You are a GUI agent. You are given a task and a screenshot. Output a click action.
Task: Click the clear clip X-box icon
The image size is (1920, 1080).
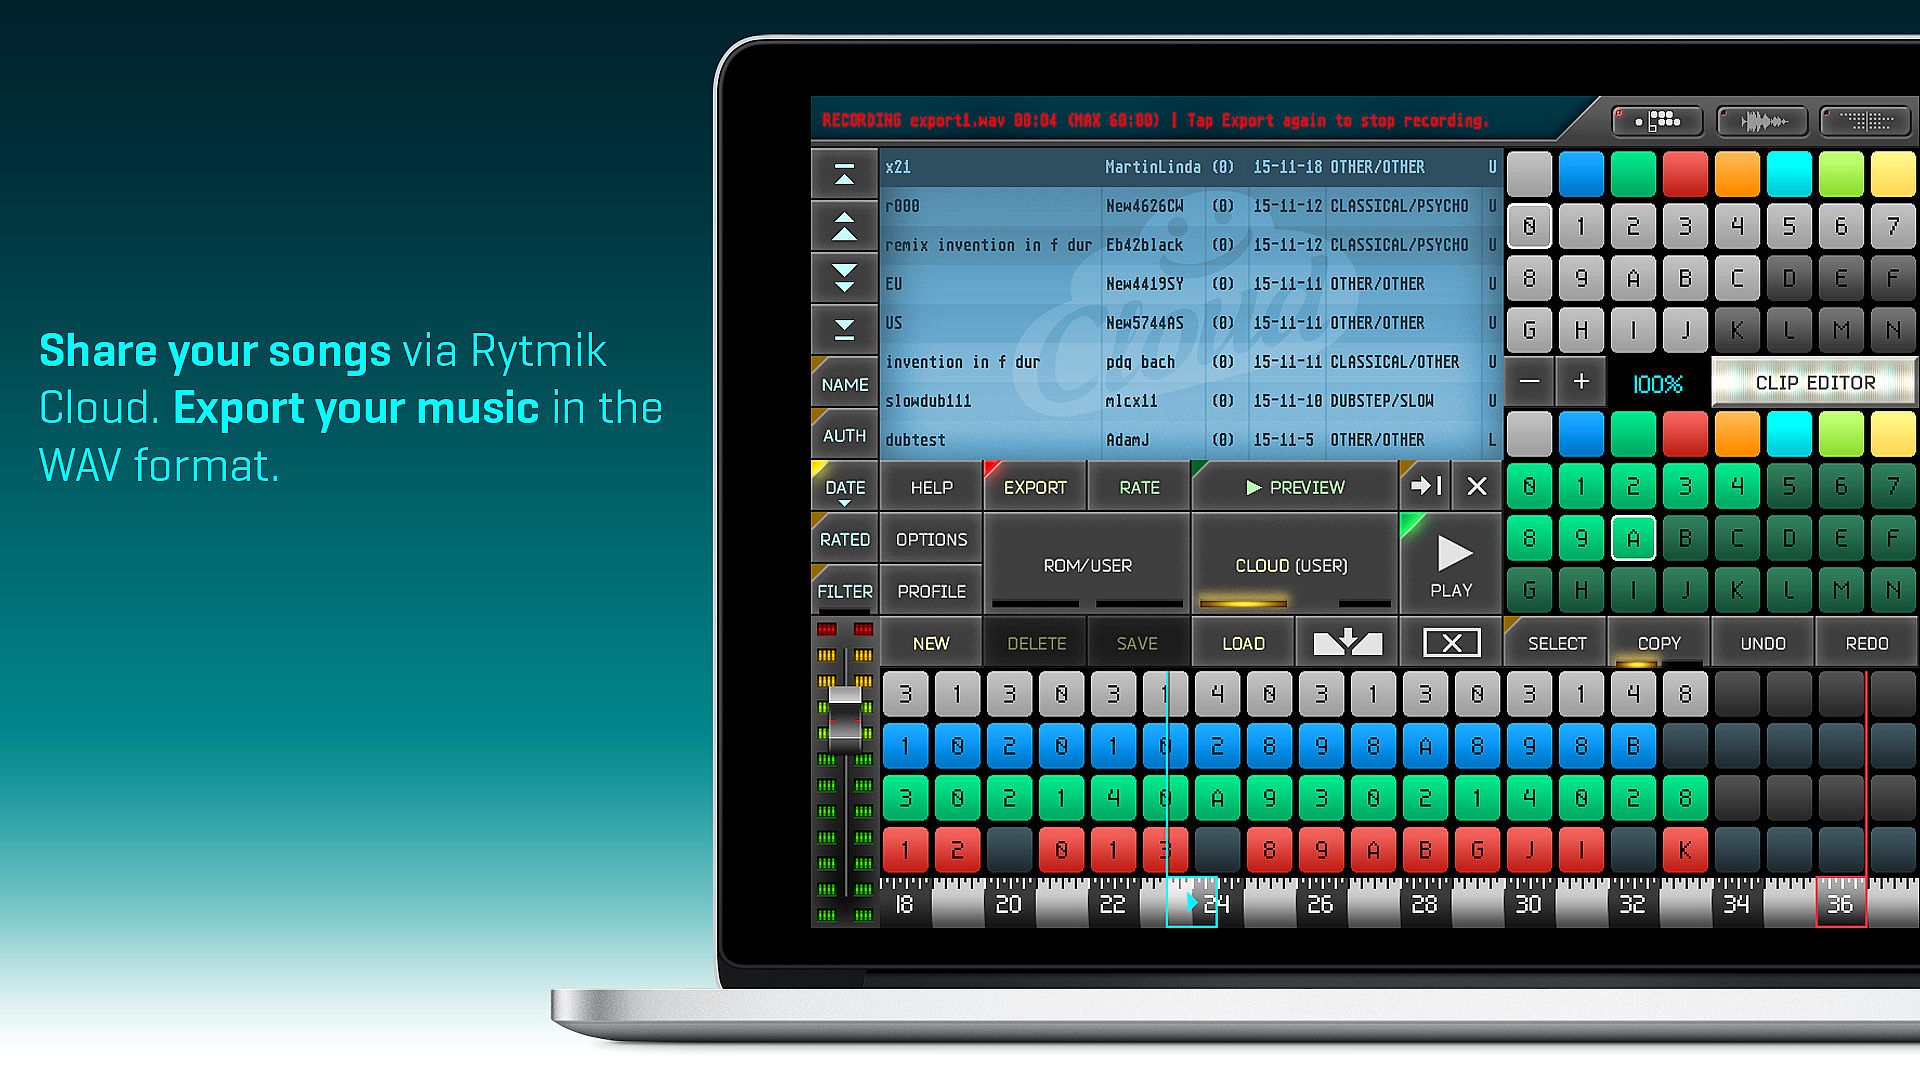click(x=1451, y=643)
